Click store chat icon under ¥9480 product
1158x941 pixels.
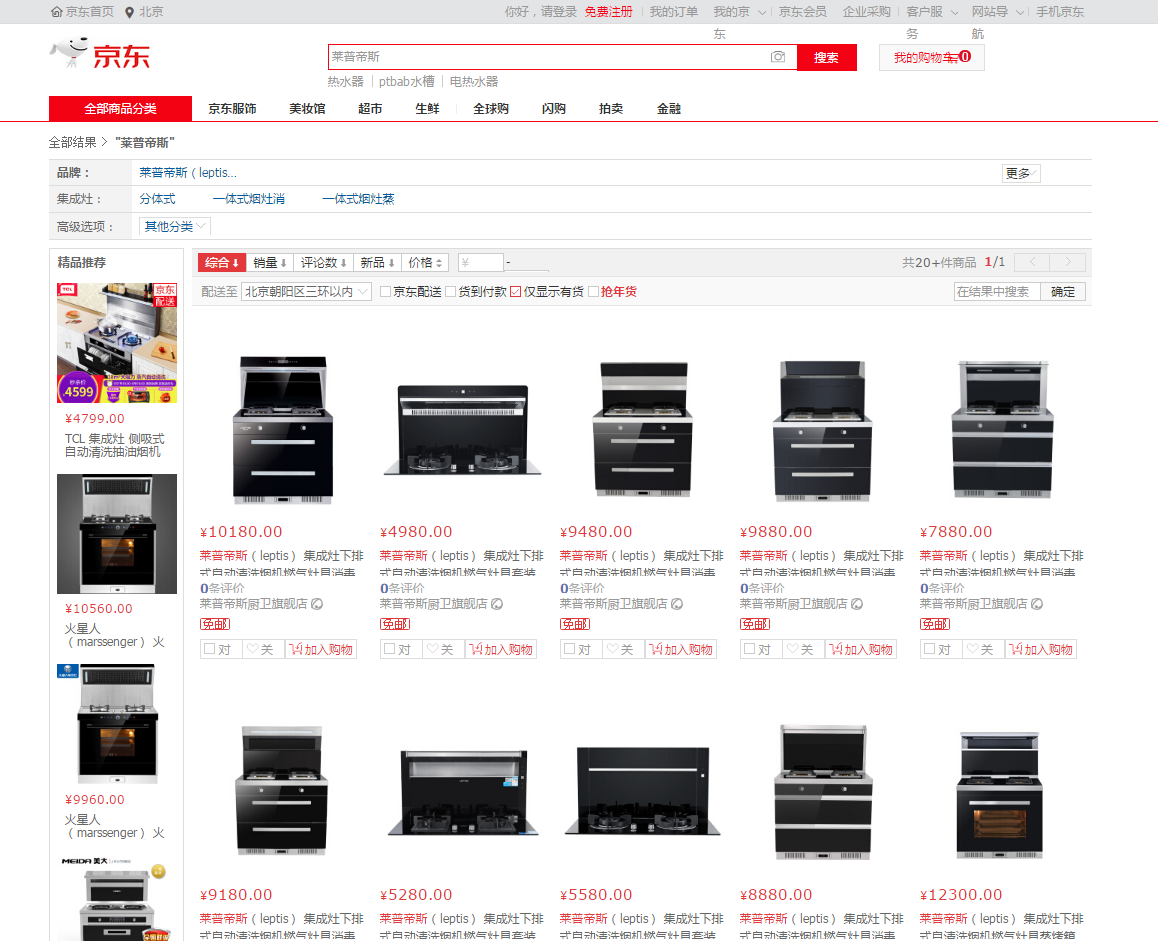pyautogui.click(x=677, y=604)
